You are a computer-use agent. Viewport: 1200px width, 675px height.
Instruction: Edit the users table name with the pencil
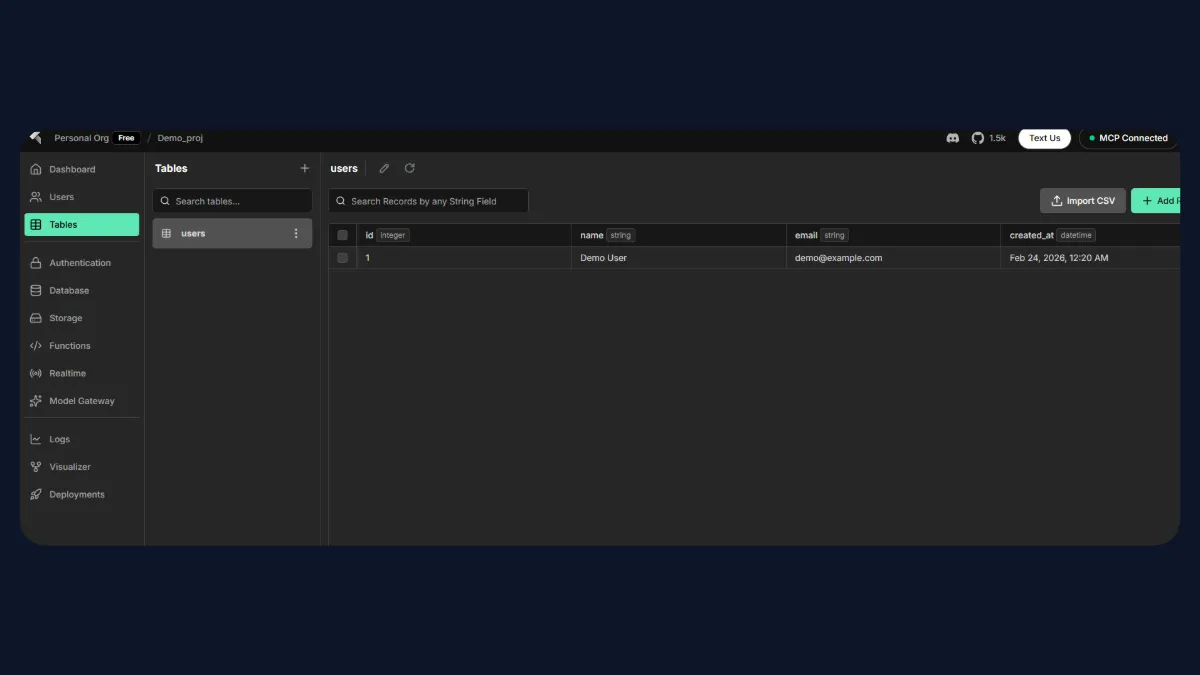(384, 168)
